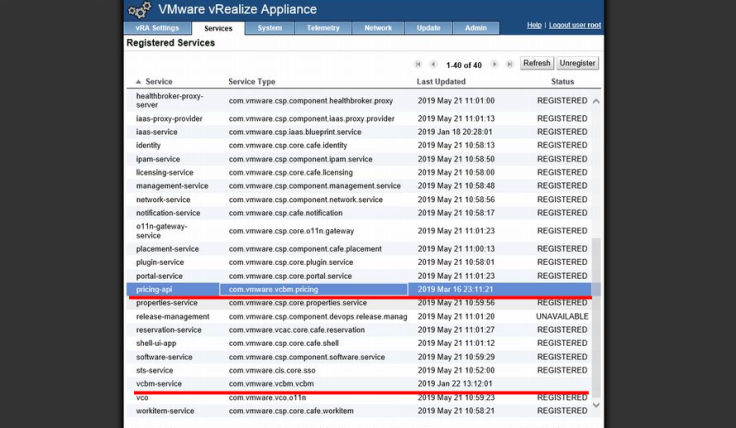Open the Help link

534,25
